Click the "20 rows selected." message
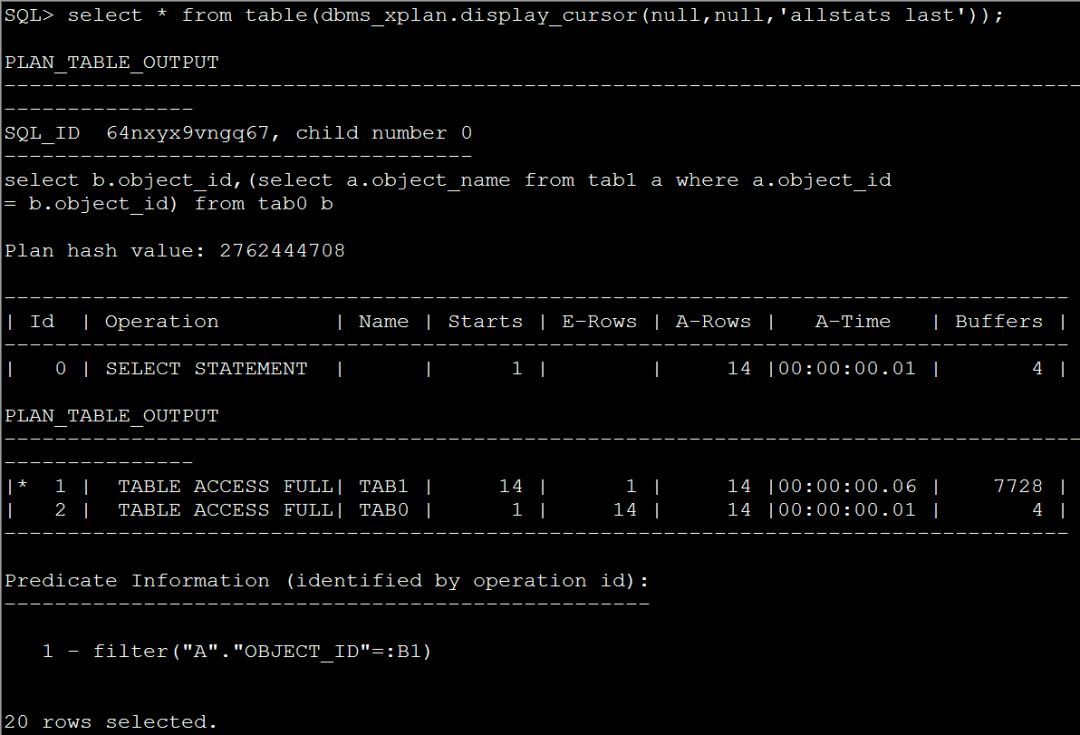Viewport: 1080px width, 735px height. pyautogui.click(x=110, y=721)
